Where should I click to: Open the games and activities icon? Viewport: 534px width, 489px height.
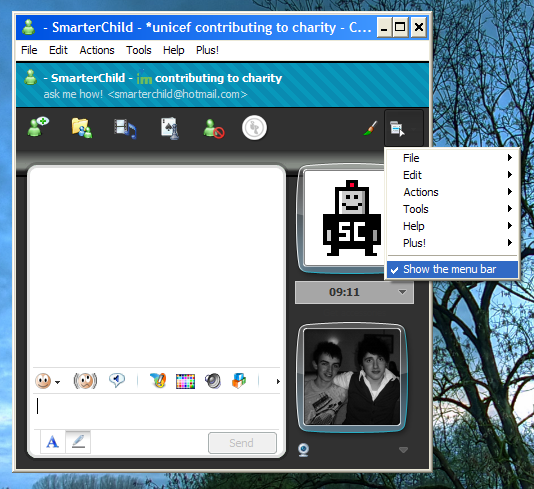click(x=170, y=128)
